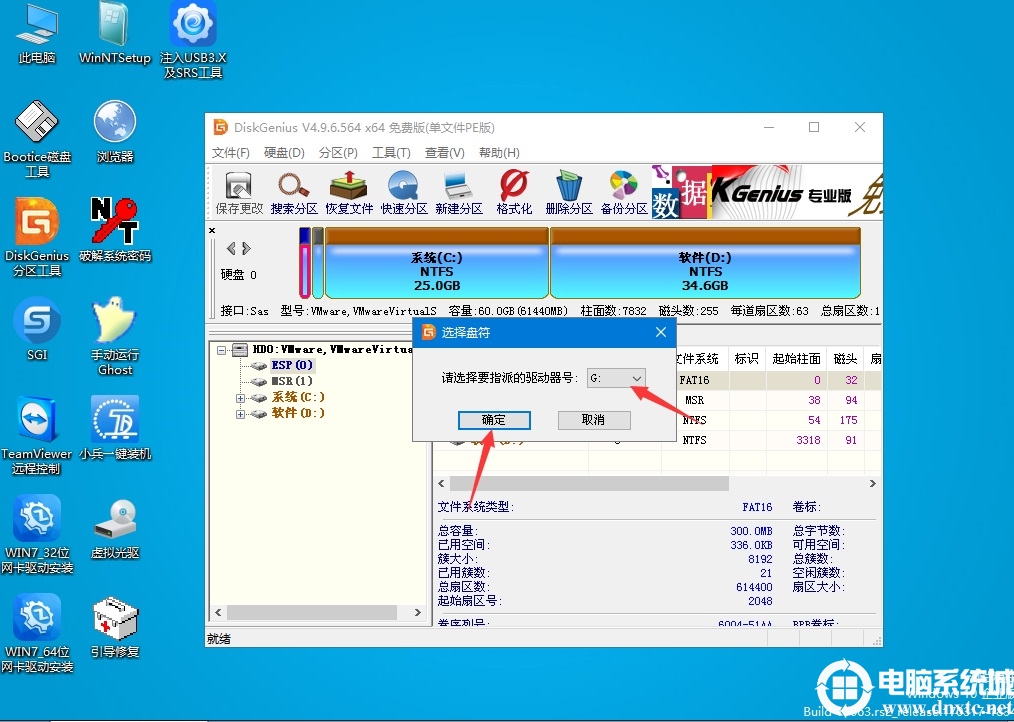
Task: Close the disk map panel x
Action: click(x=212, y=230)
